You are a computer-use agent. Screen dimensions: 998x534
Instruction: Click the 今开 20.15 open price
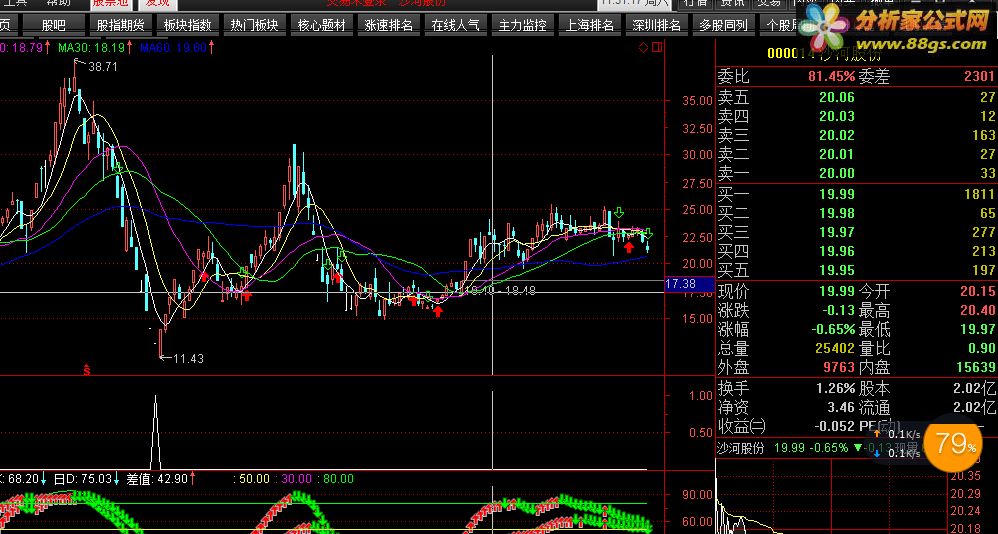pyautogui.click(x=978, y=292)
